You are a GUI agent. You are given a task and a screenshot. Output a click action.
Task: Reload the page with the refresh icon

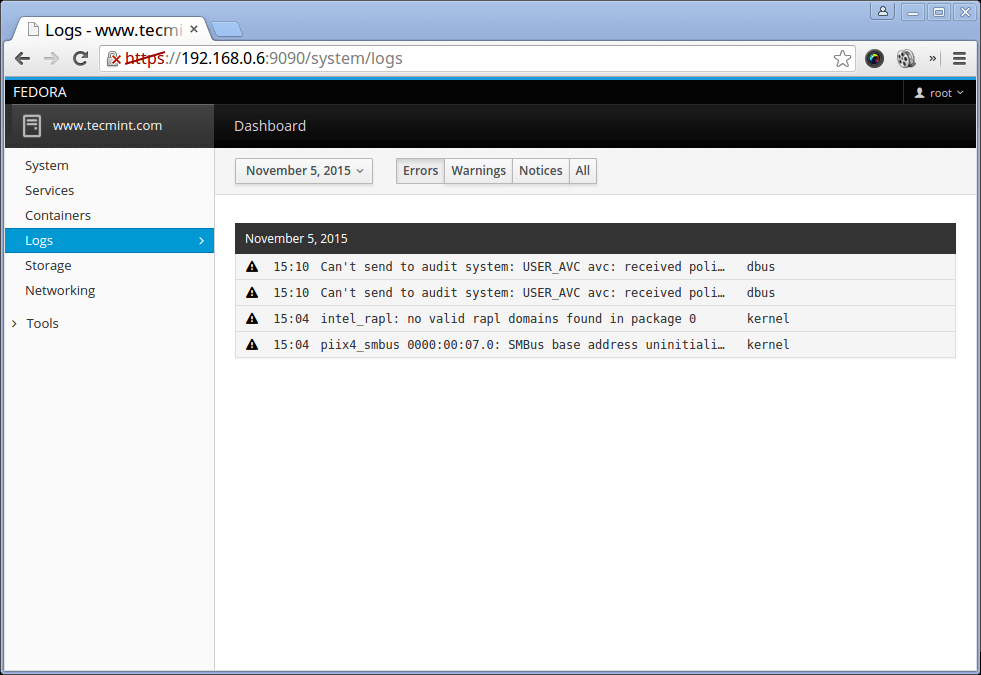81,58
